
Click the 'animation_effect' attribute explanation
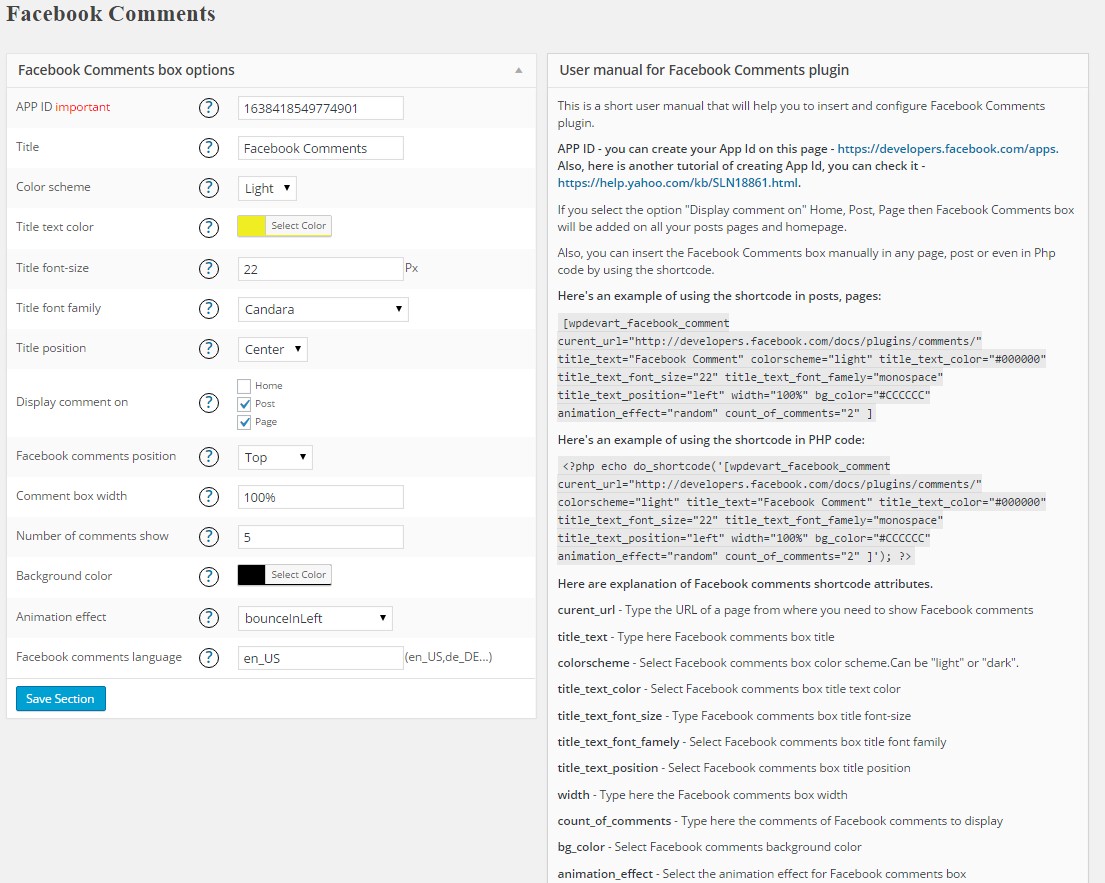pos(762,874)
